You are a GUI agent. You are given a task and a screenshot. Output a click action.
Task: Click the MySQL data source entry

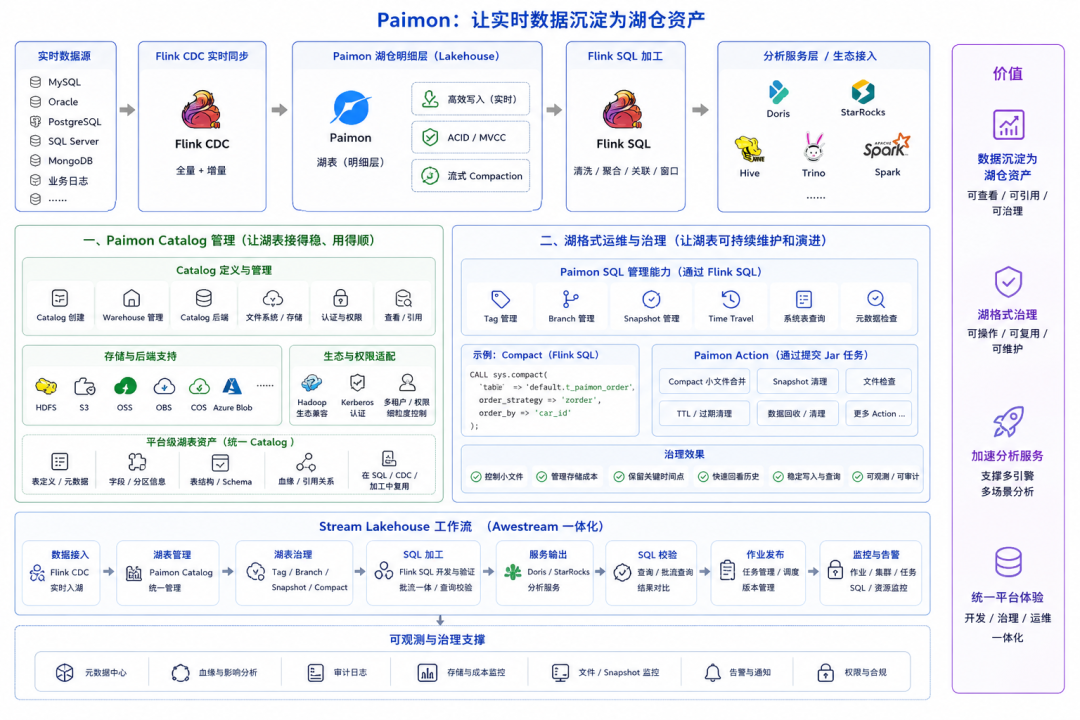pyautogui.click(x=55, y=82)
